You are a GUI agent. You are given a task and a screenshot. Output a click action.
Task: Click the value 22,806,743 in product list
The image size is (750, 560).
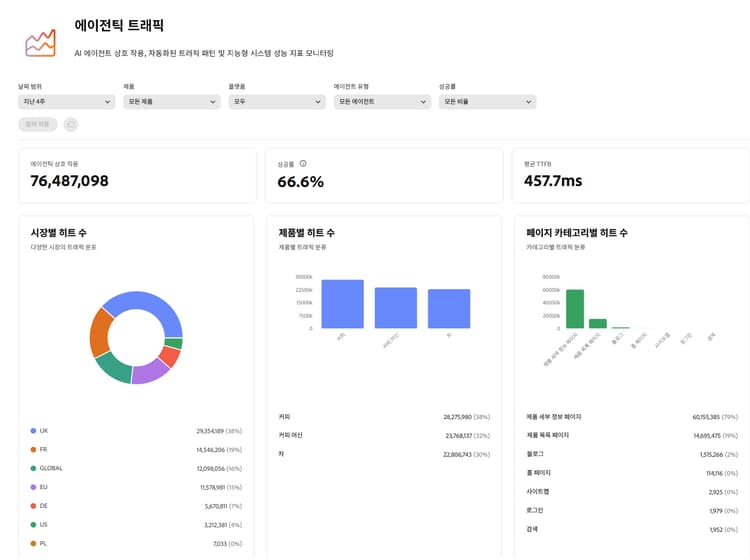[x=457, y=454]
